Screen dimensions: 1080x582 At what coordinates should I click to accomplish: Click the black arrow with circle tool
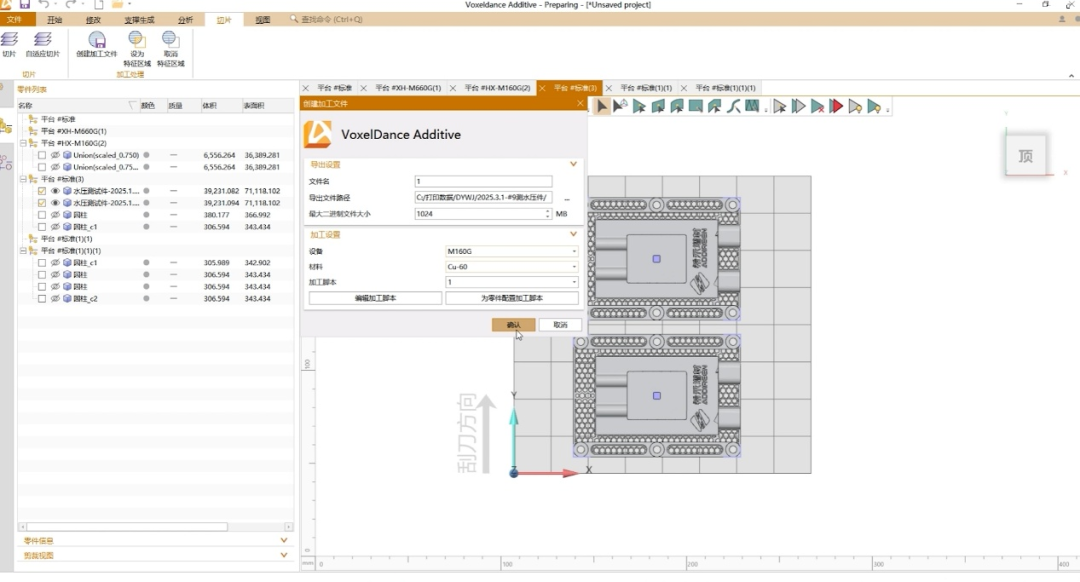click(x=621, y=106)
